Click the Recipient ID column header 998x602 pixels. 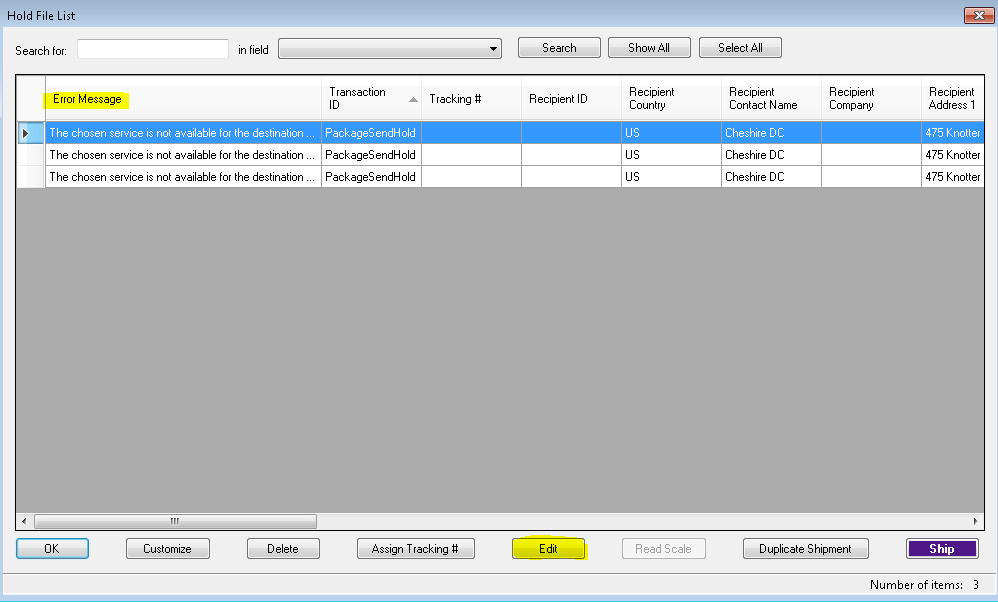point(571,99)
